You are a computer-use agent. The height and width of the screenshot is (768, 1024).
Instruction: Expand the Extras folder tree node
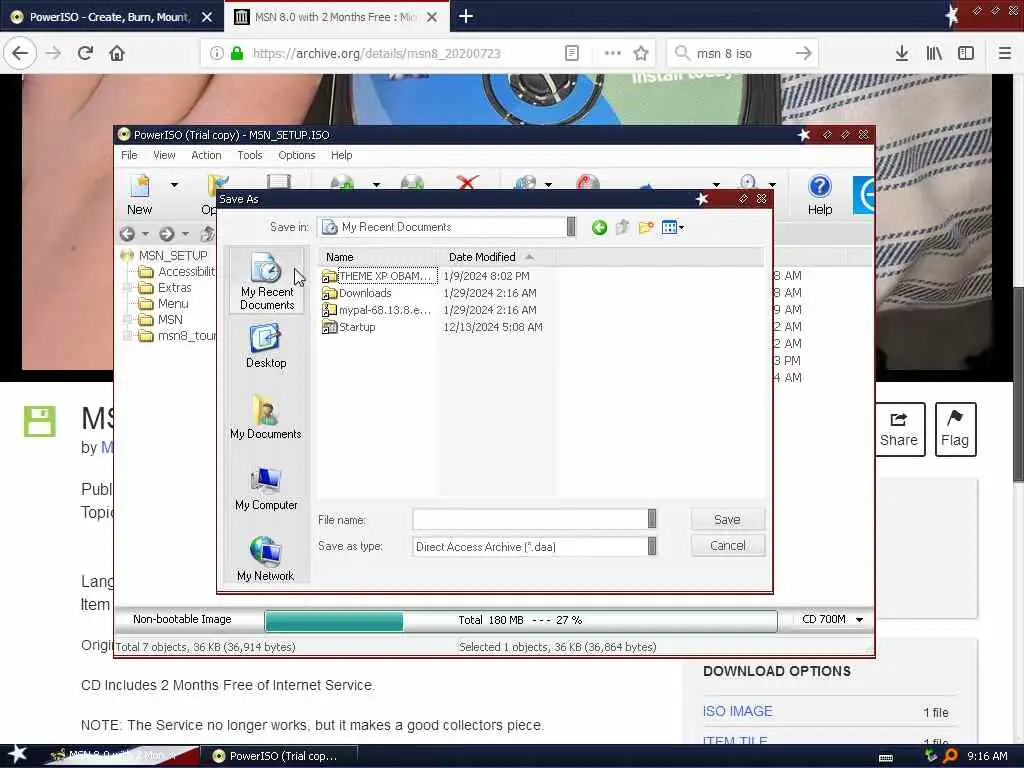[128, 287]
